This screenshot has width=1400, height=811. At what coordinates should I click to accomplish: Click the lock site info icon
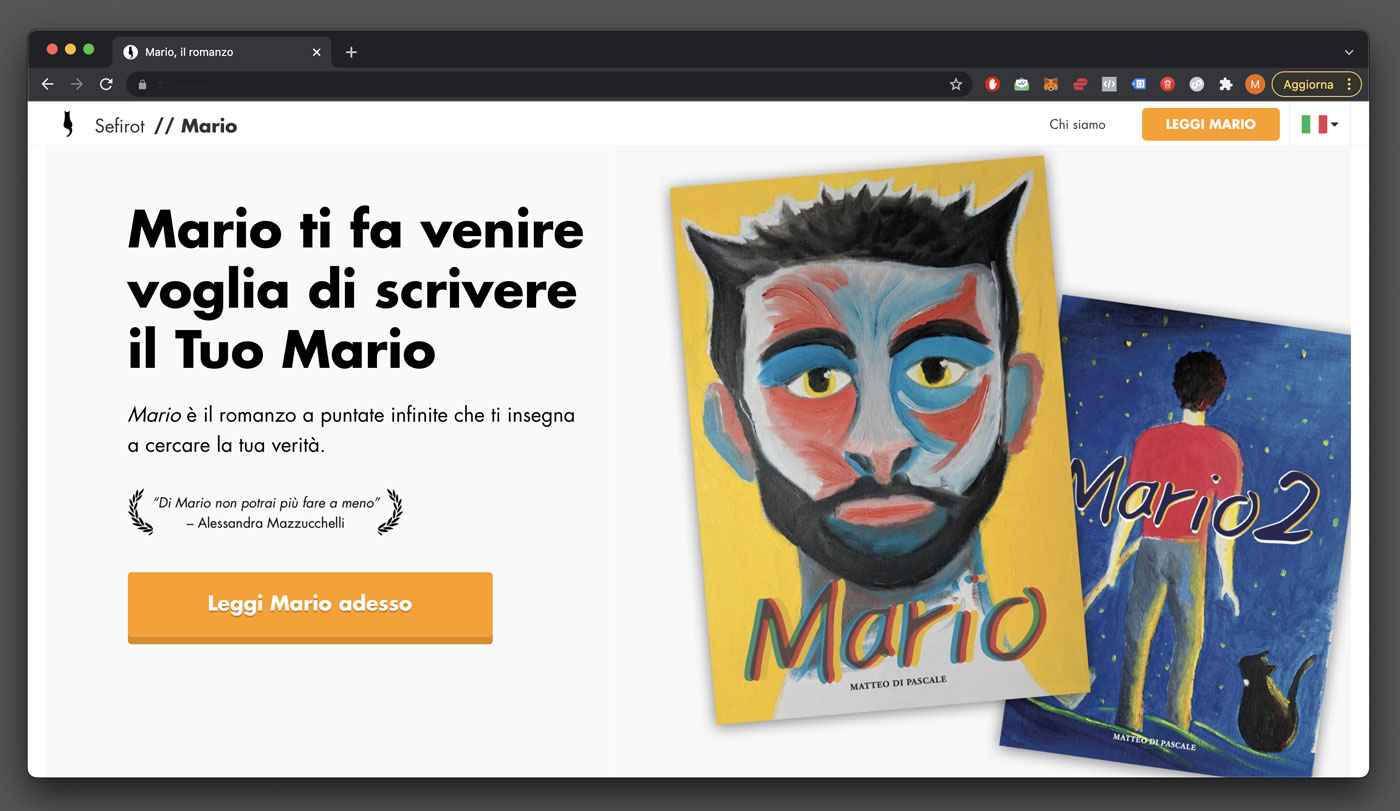coord(142,85)
